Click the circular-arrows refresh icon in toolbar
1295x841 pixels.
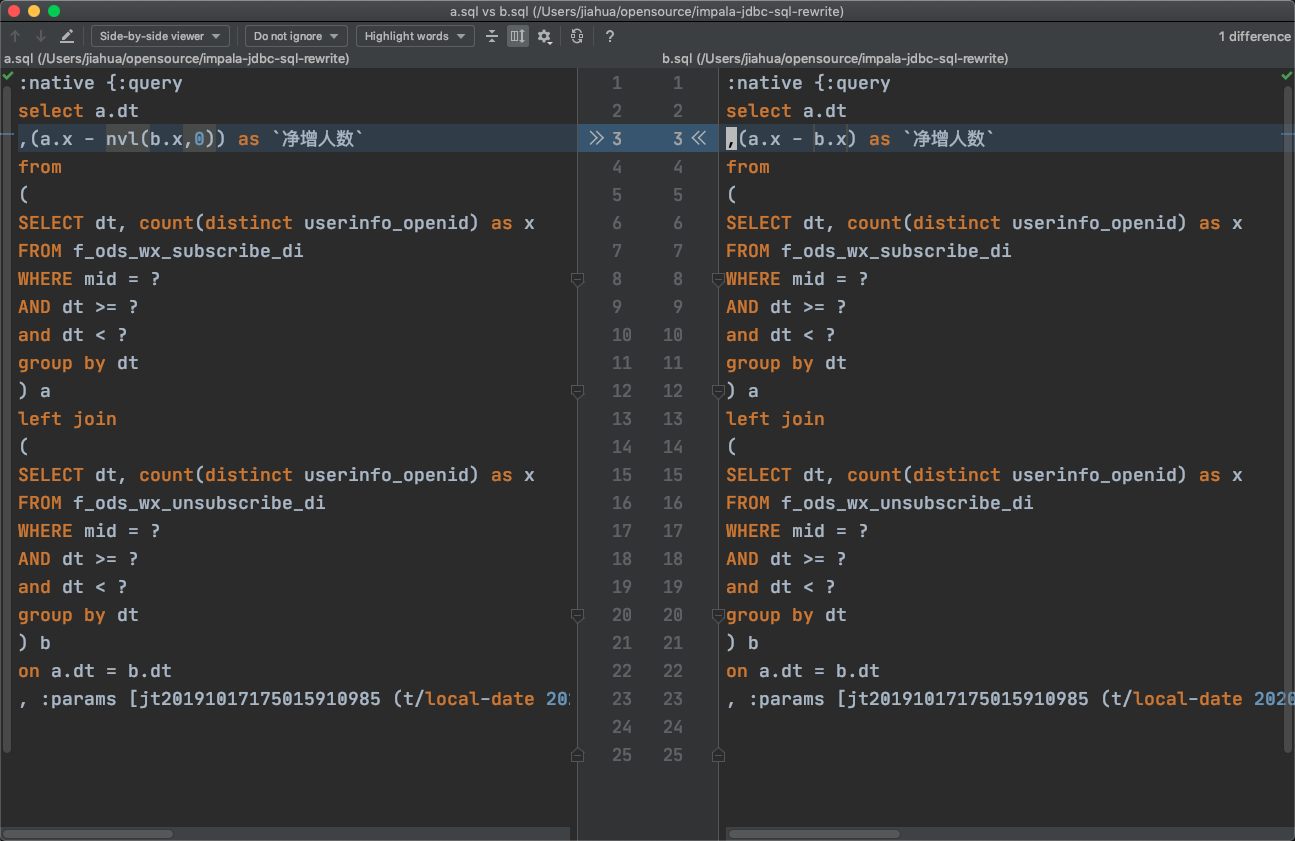pyautogui.click(x=577, y=36)
